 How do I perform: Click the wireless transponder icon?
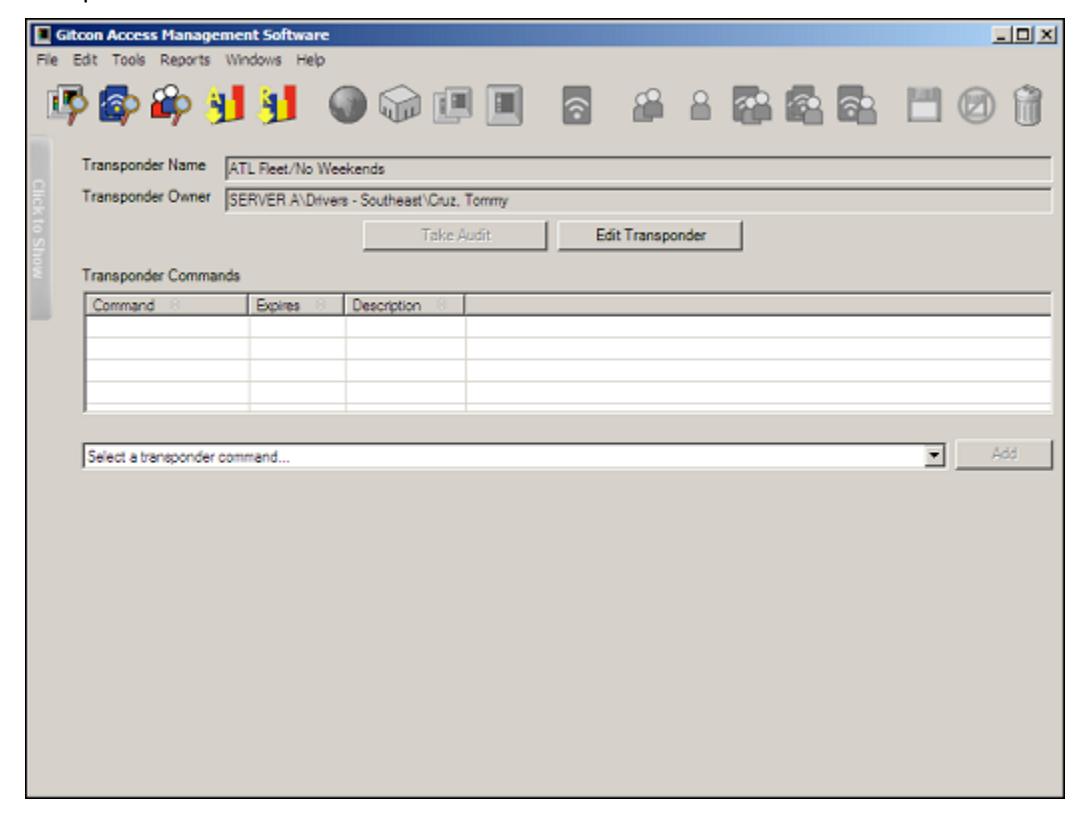pyautogui.click(x=577, y=105)
